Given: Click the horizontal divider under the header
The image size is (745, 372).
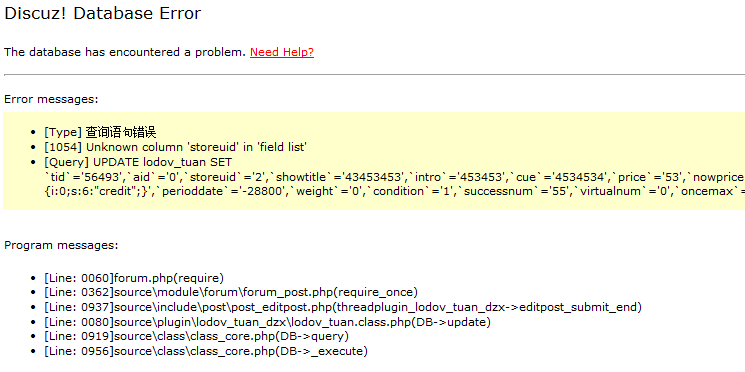Looking at the screenshot, I should tap(374, 75).
